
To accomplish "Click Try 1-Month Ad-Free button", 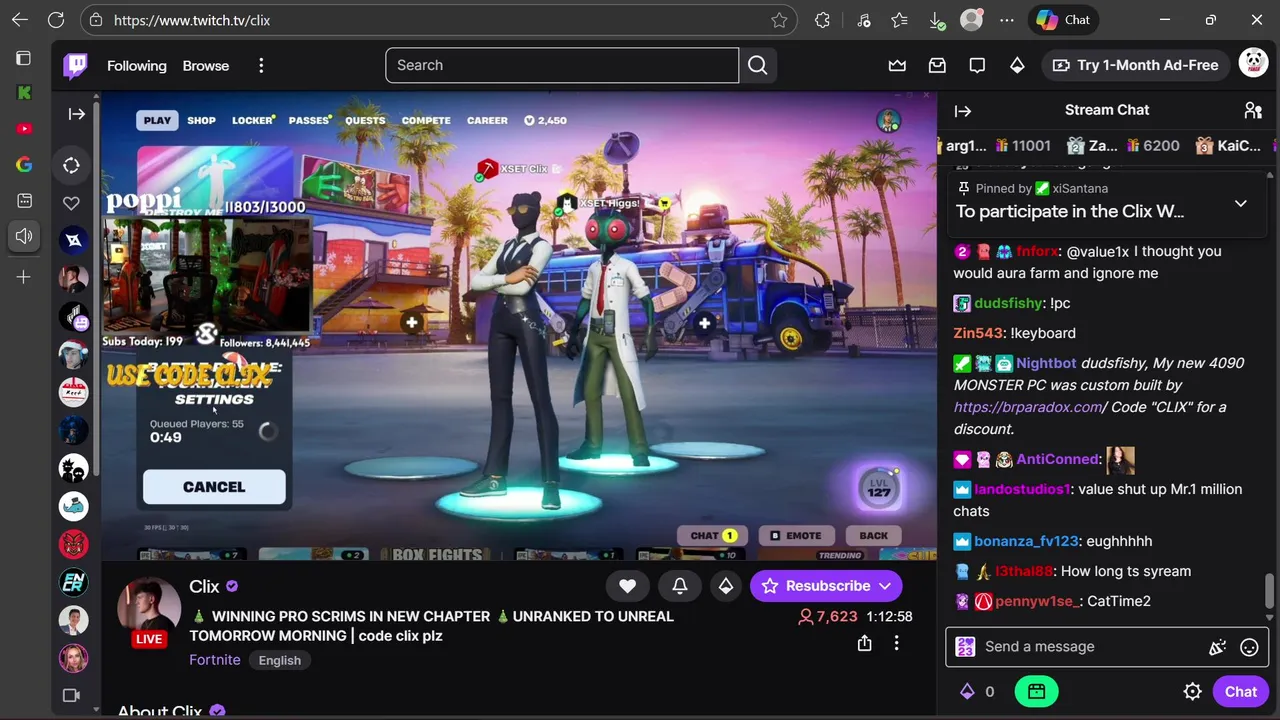I will (x=1135, y=65).
